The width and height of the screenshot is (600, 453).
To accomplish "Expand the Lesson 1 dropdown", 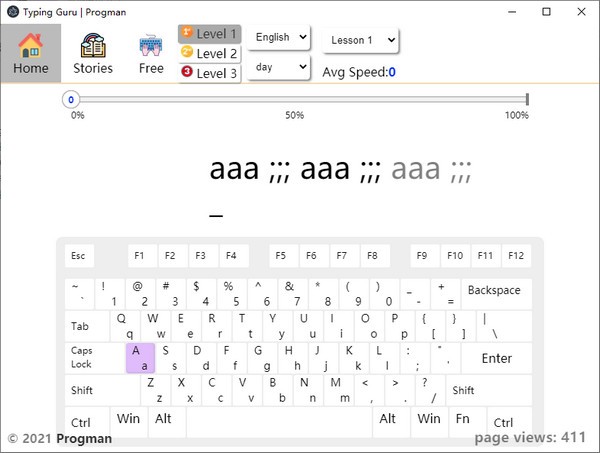I will (x=360, y=40).
